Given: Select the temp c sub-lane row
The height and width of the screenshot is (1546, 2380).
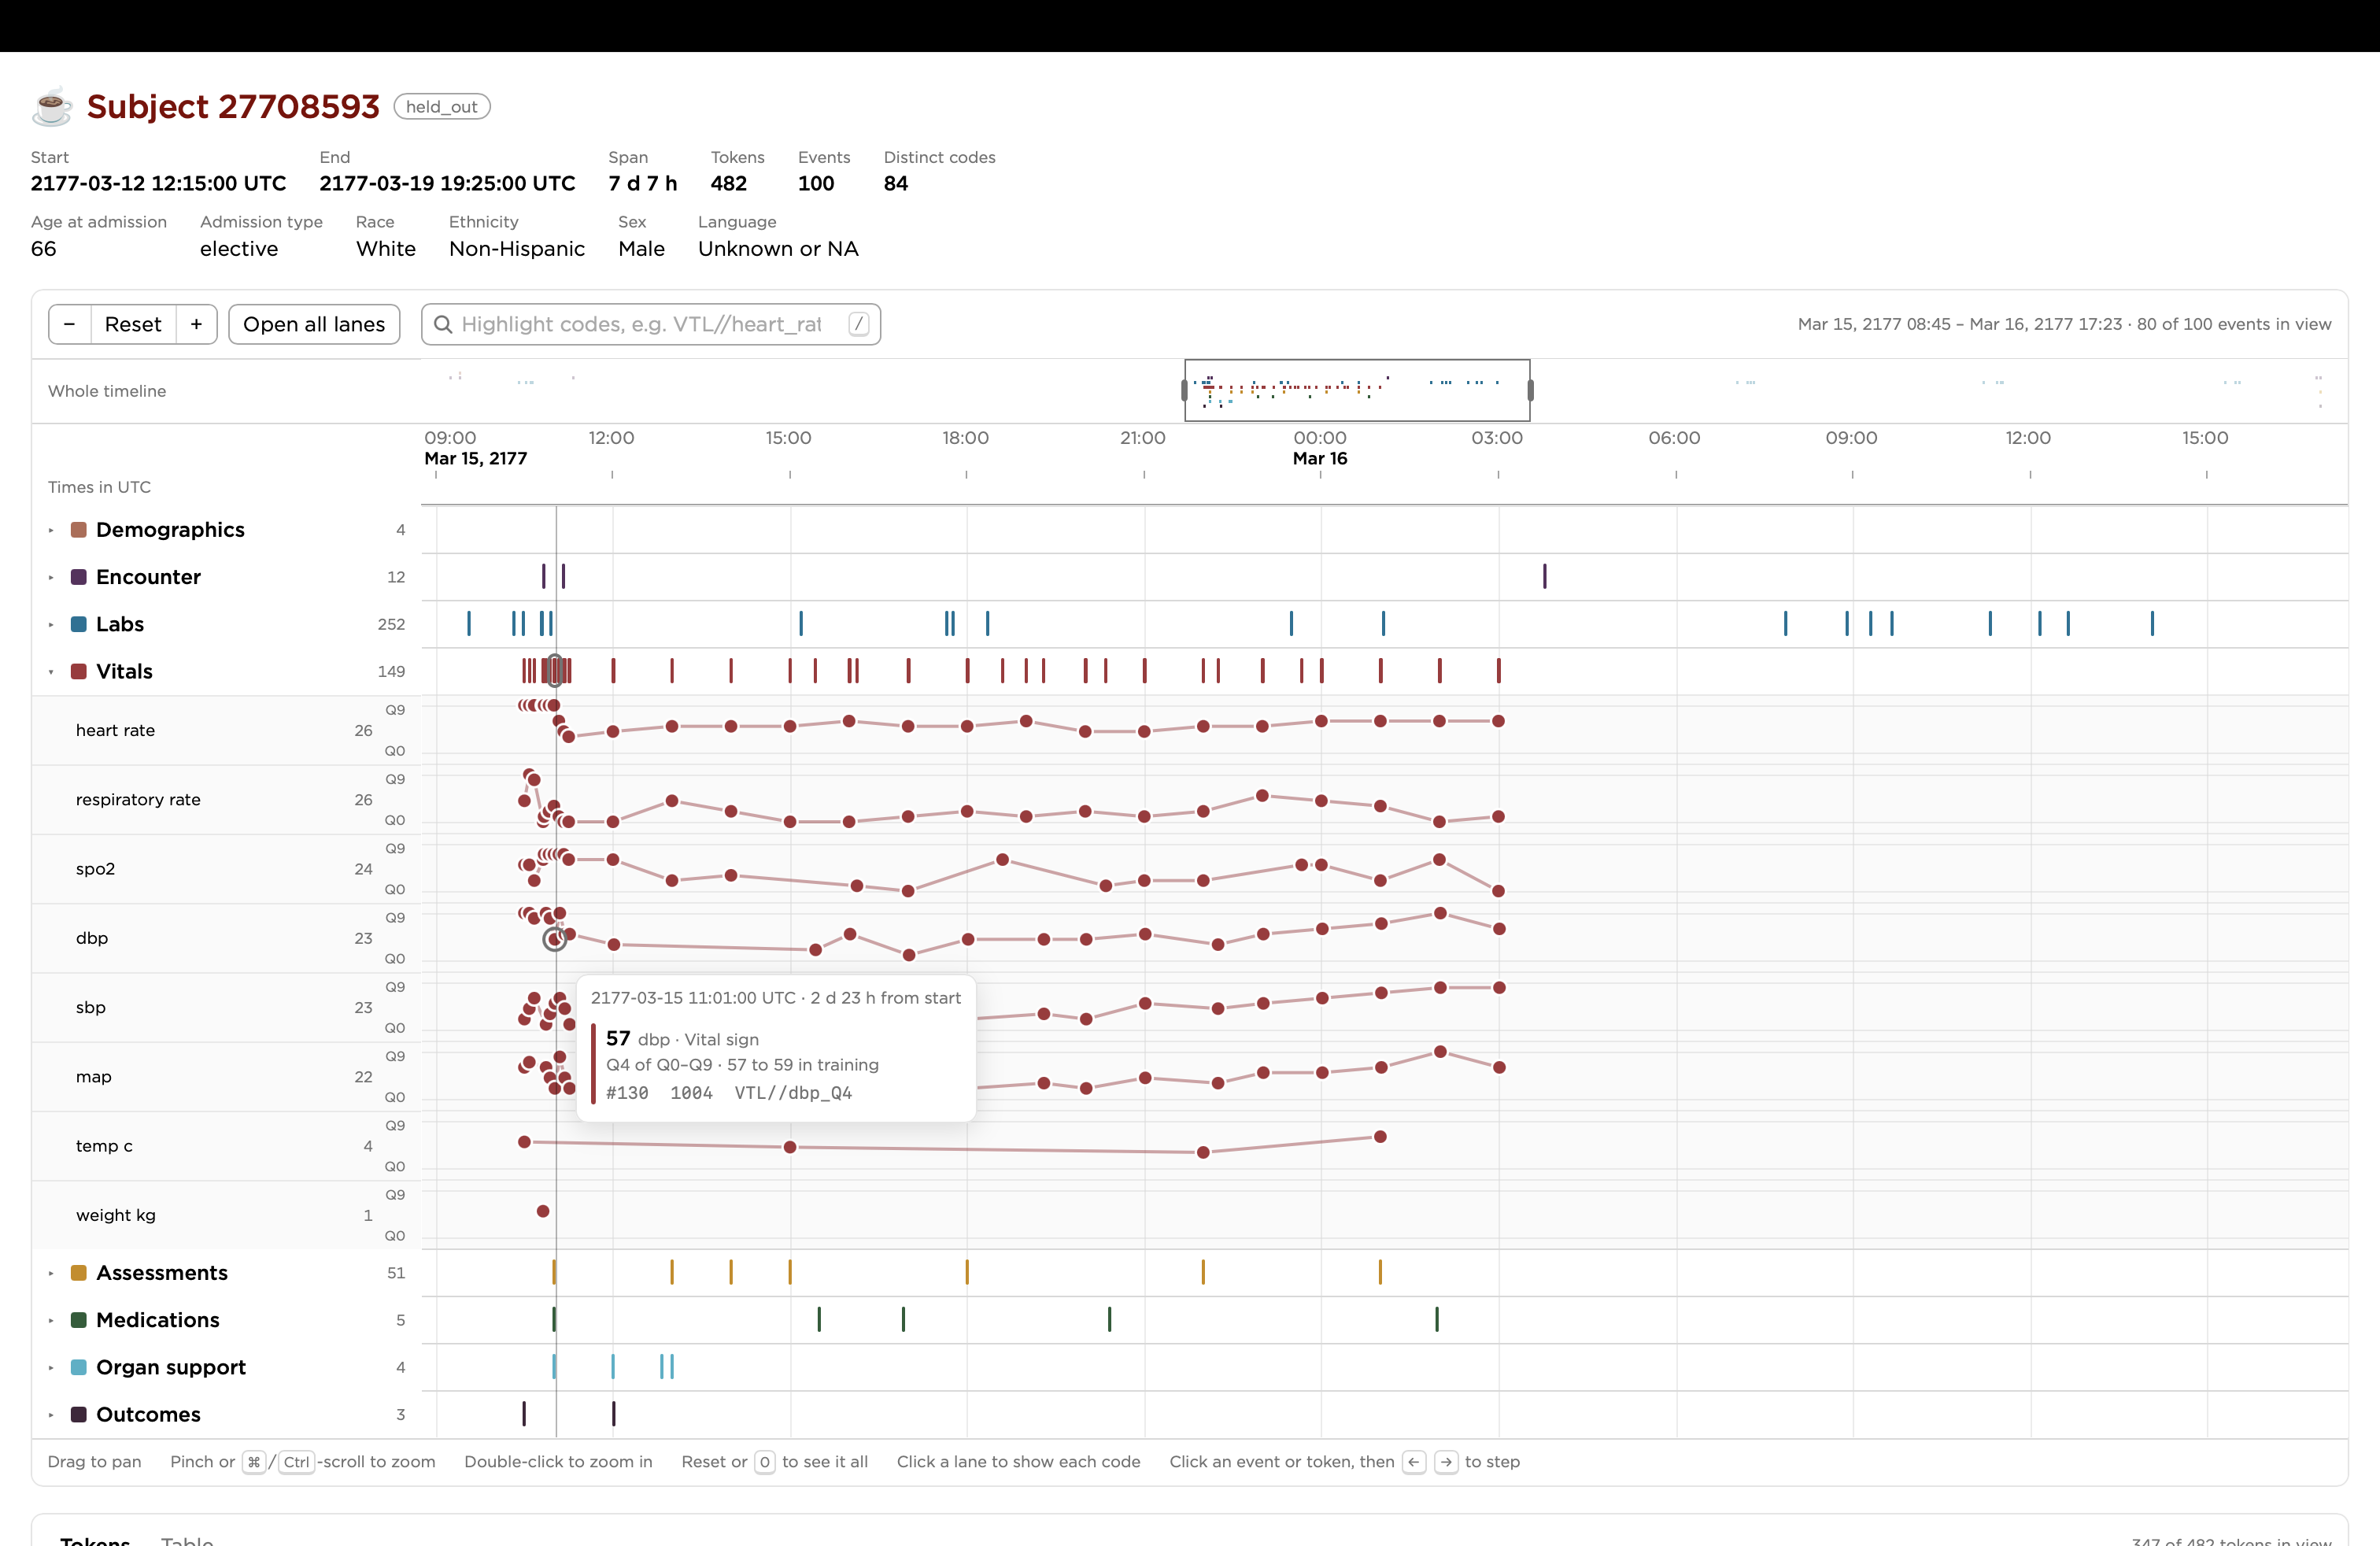Looking at the screenshot, I should click(226, 1145).
